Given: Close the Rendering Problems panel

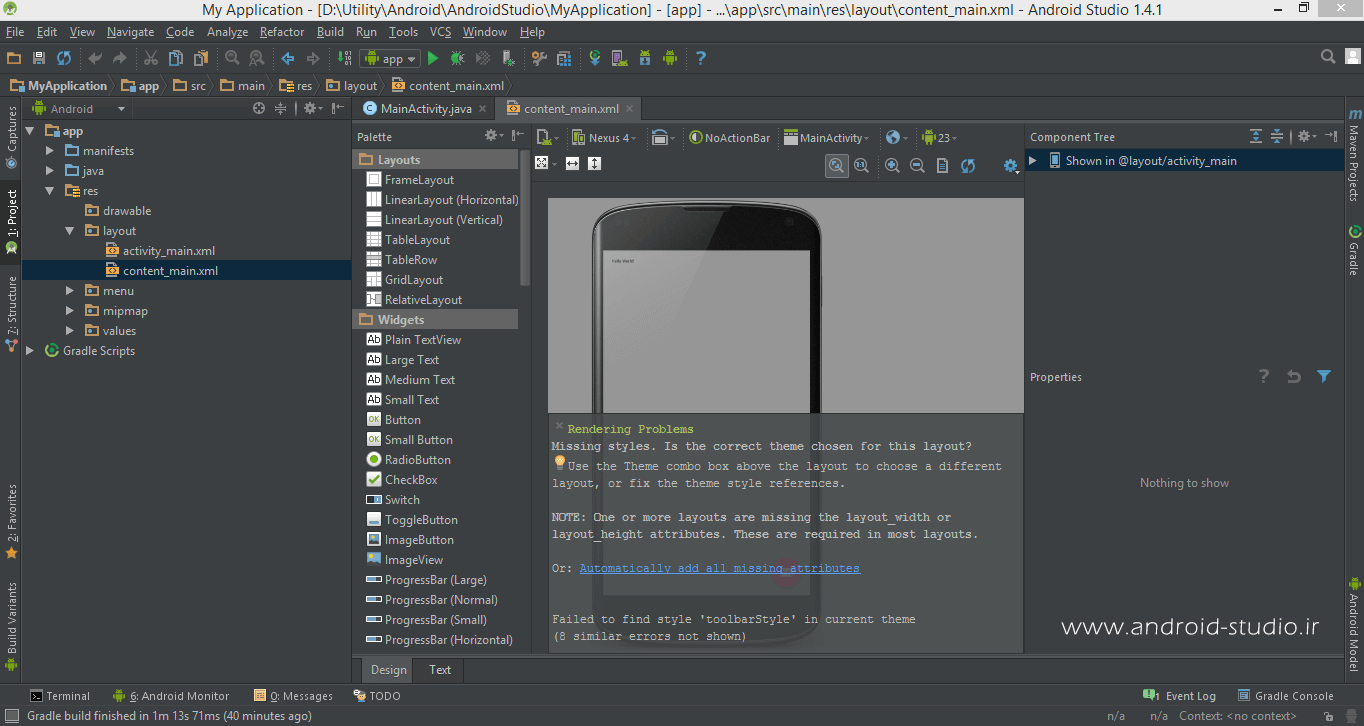Looking at the screenshot, I should click(559, 427).
